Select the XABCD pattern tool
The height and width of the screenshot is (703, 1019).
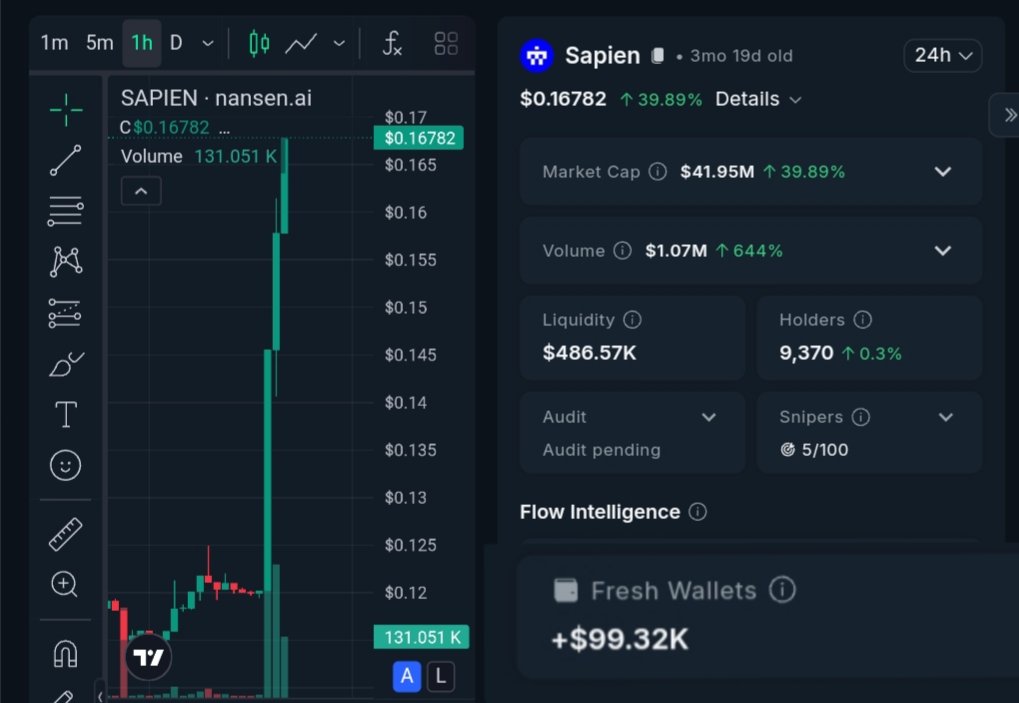coord(66,262)
